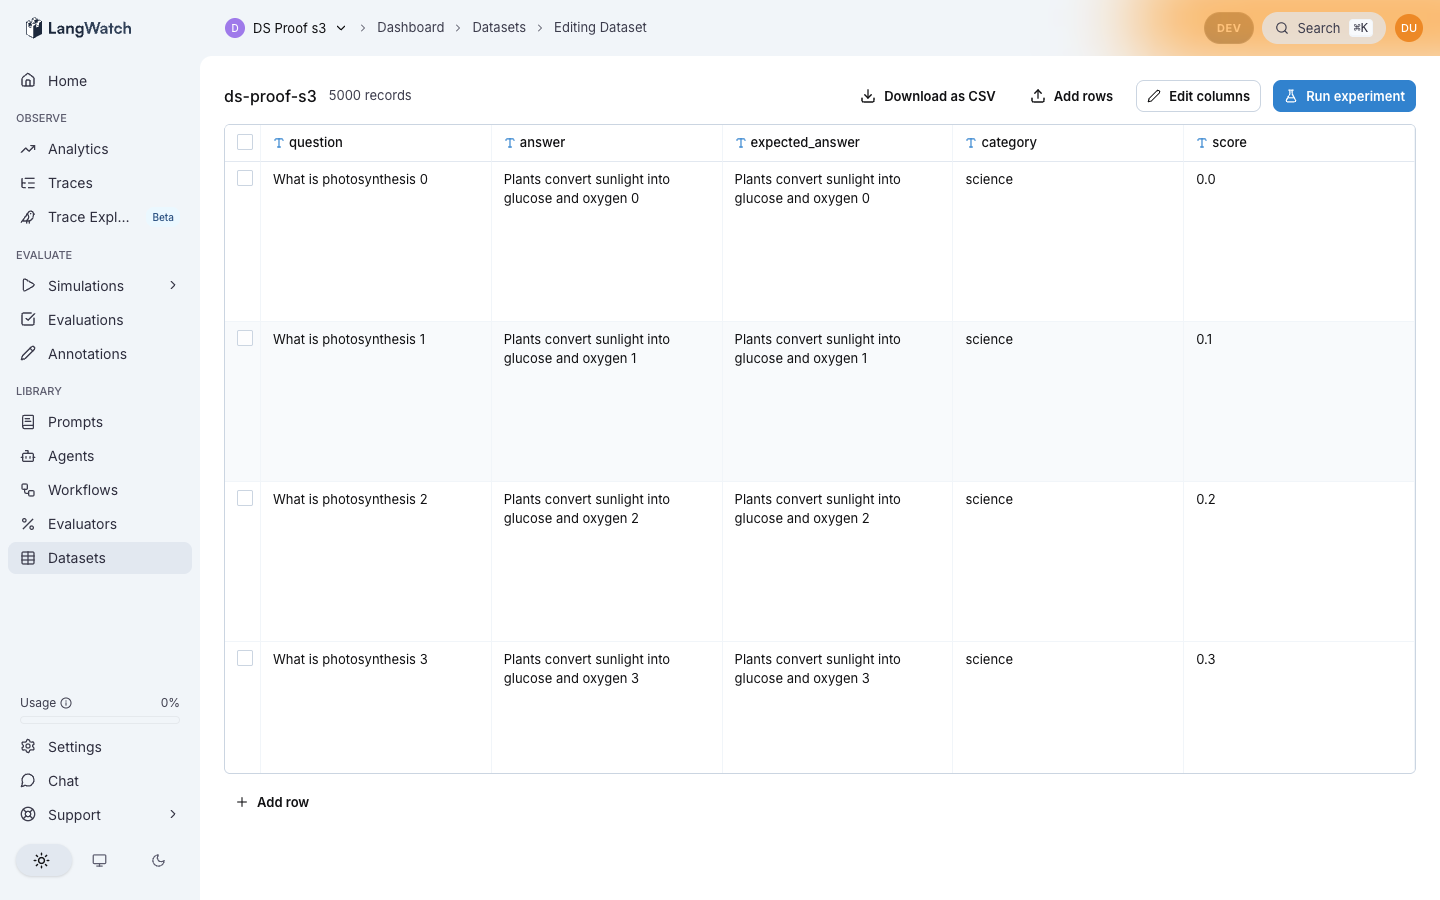Open the Evaluations menu item
This screenshot has width=1440, height=900.
click(x=100, y=320)
